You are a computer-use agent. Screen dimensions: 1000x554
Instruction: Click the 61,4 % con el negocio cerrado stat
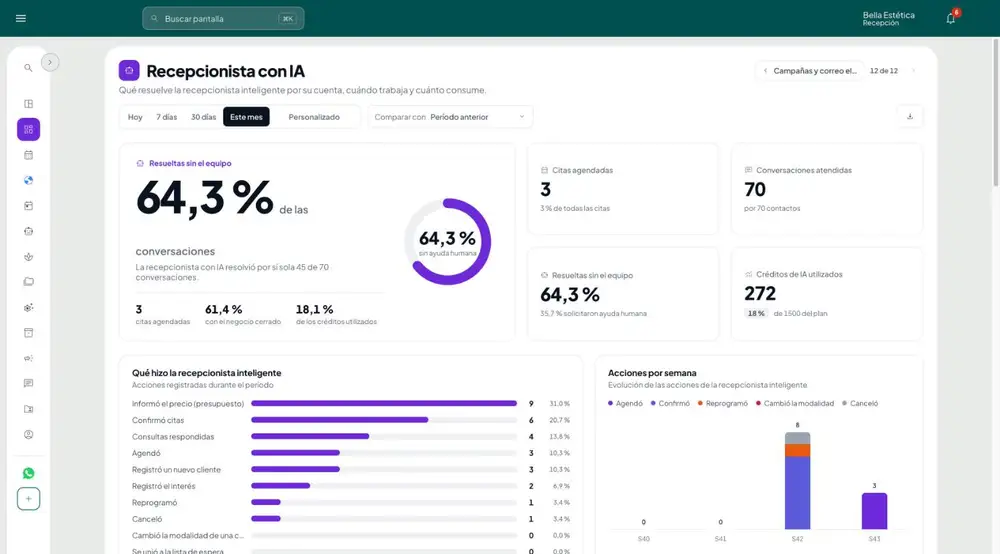tap(242, 314)
